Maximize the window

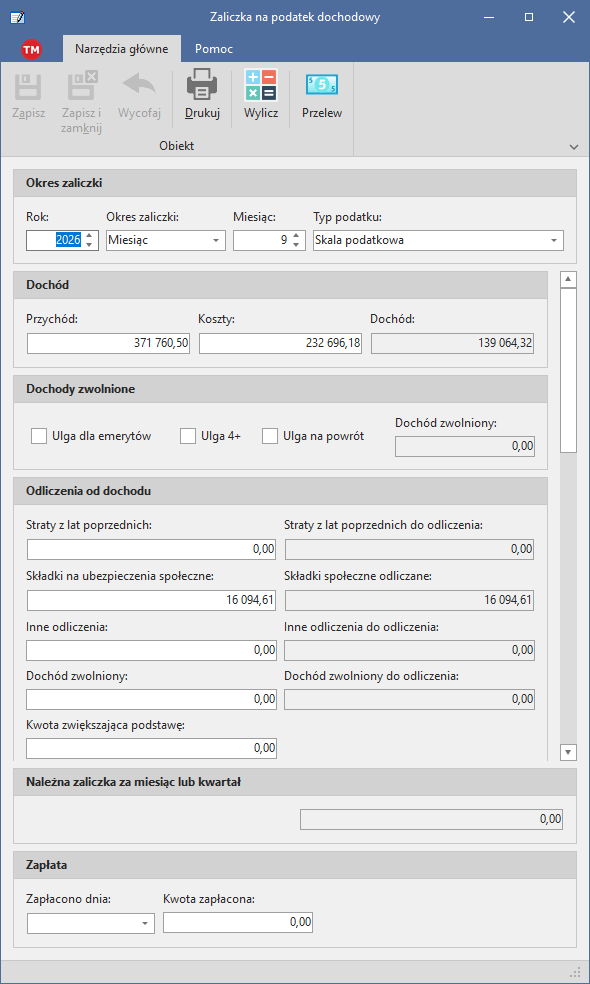tap(529, 17)
